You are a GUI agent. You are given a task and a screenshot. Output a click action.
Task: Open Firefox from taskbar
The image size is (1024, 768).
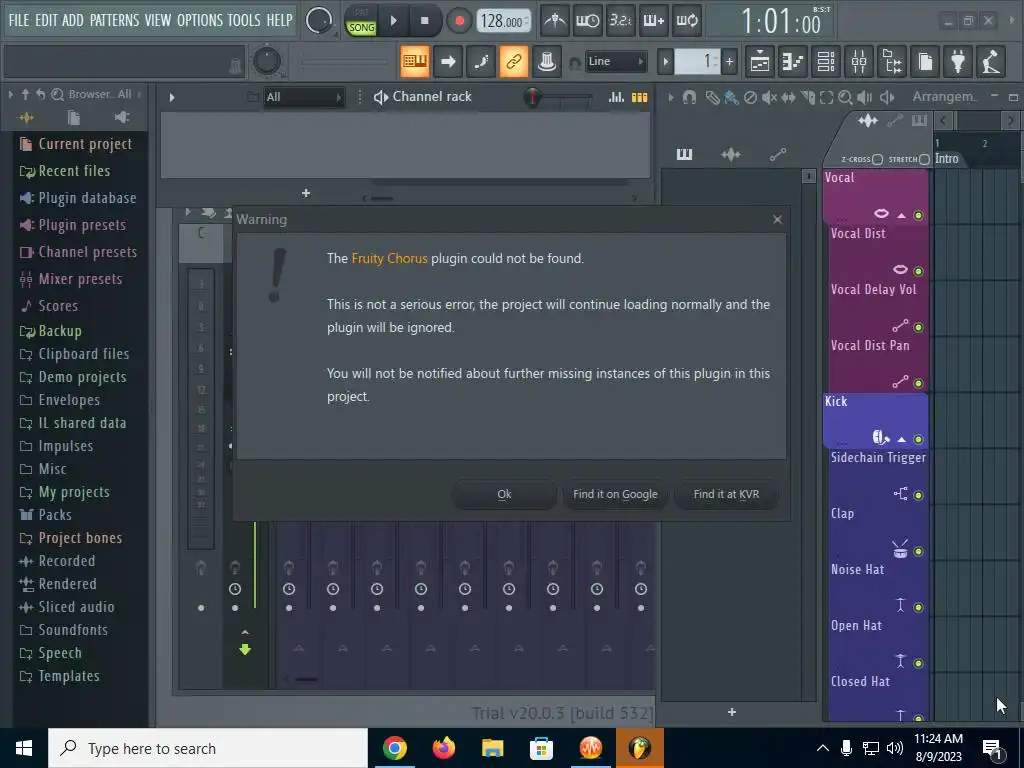coord(443,748)
